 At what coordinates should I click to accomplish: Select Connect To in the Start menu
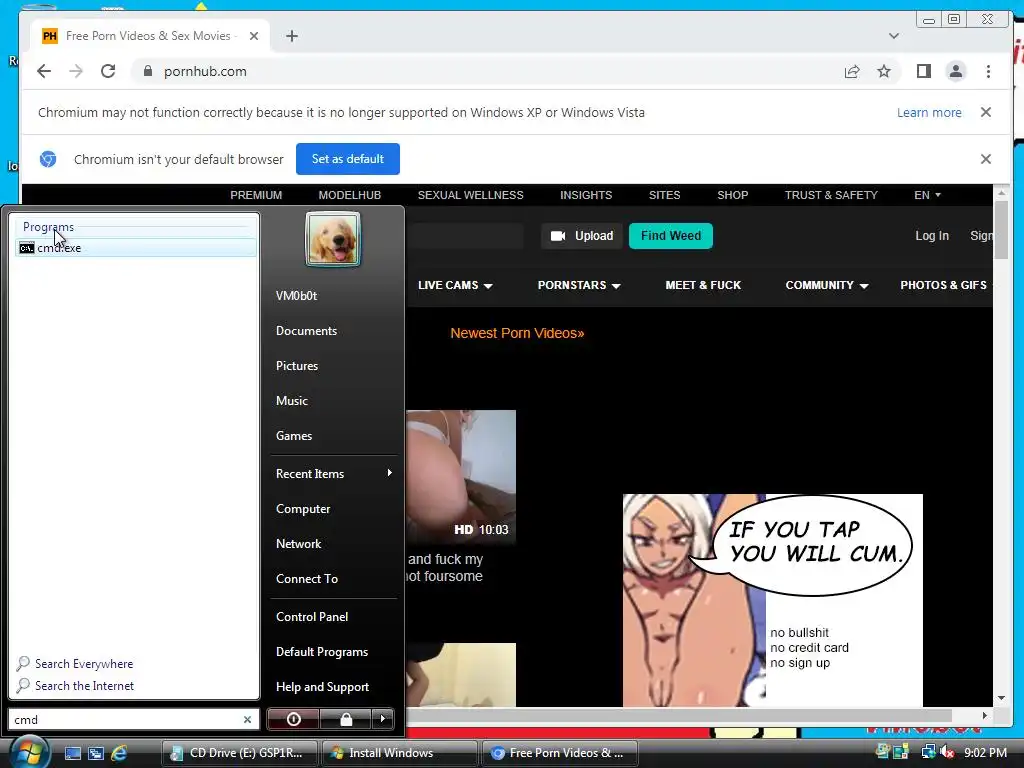coord(307,579)
